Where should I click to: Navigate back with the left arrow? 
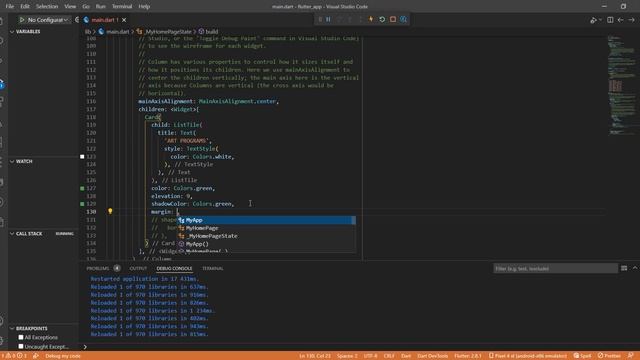coord(620,20)
